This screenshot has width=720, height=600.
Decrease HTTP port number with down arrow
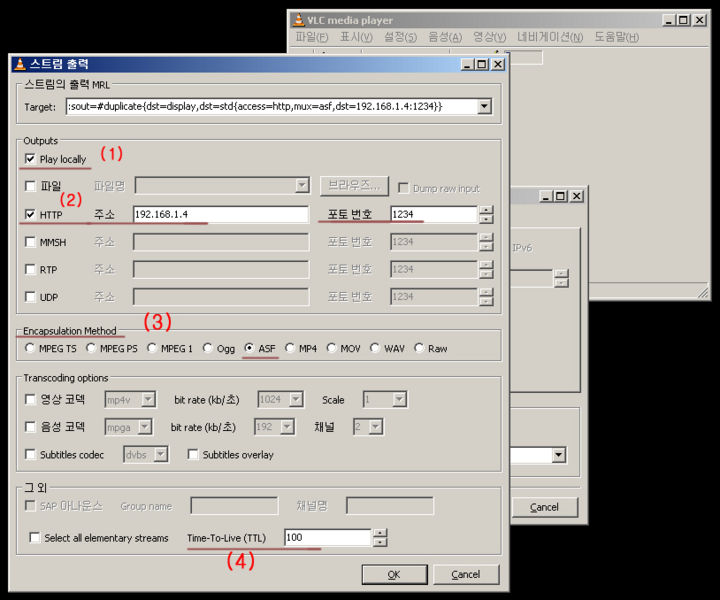click(486, 219)
